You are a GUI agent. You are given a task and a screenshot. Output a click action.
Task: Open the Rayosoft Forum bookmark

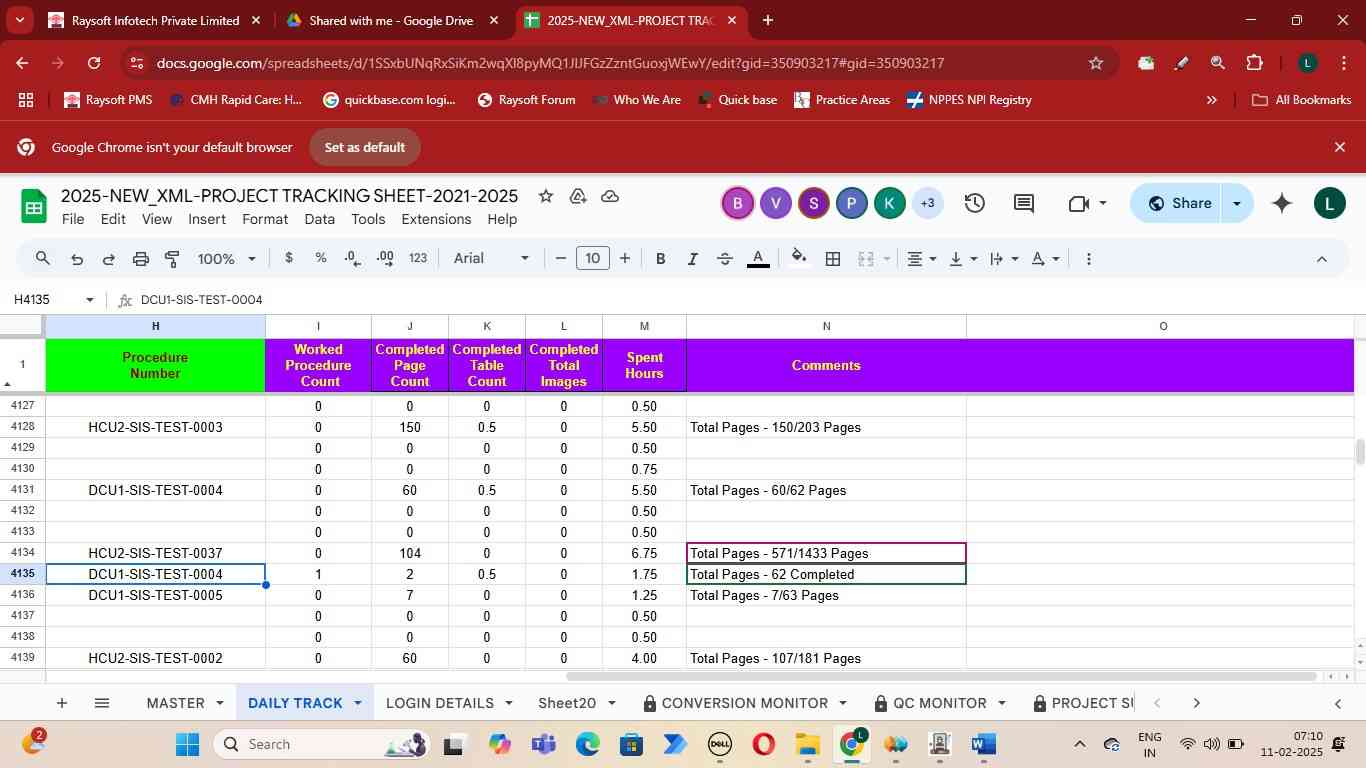(x=526, y=100)
